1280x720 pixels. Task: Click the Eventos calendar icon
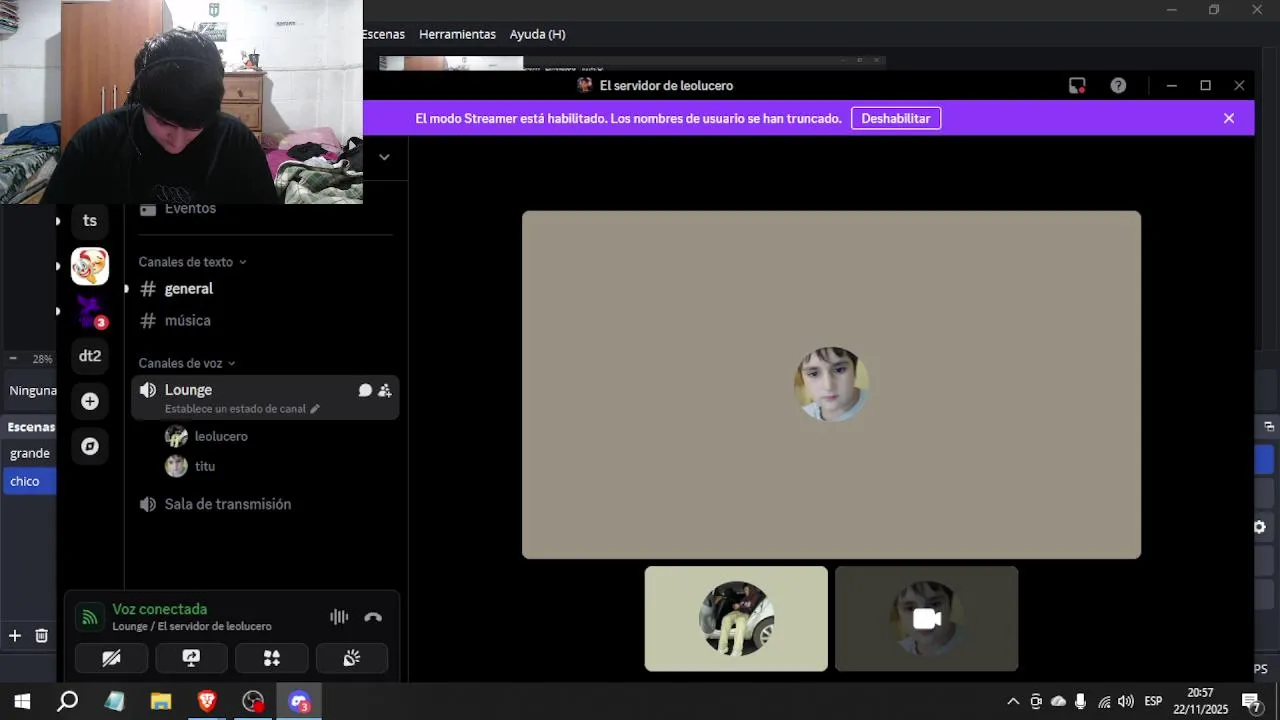pyautogui.click(x=148, y=209)
